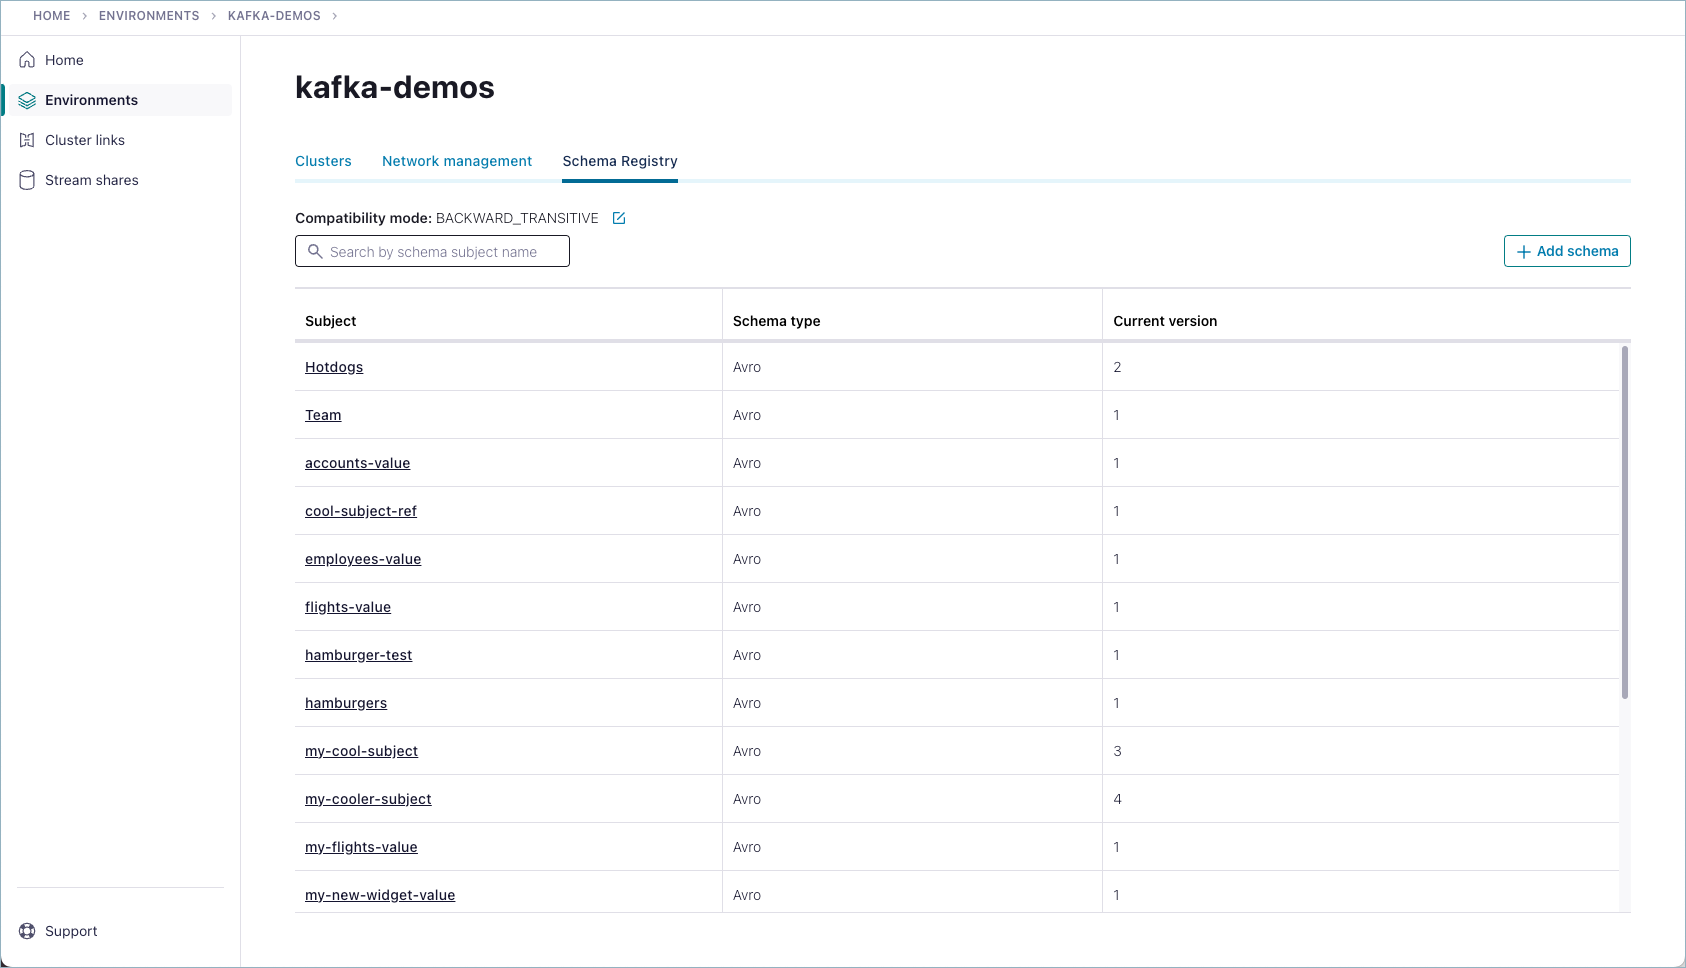Open the hamburger-test subject
The image size is (1686, 968).
(x=358, y=655)
